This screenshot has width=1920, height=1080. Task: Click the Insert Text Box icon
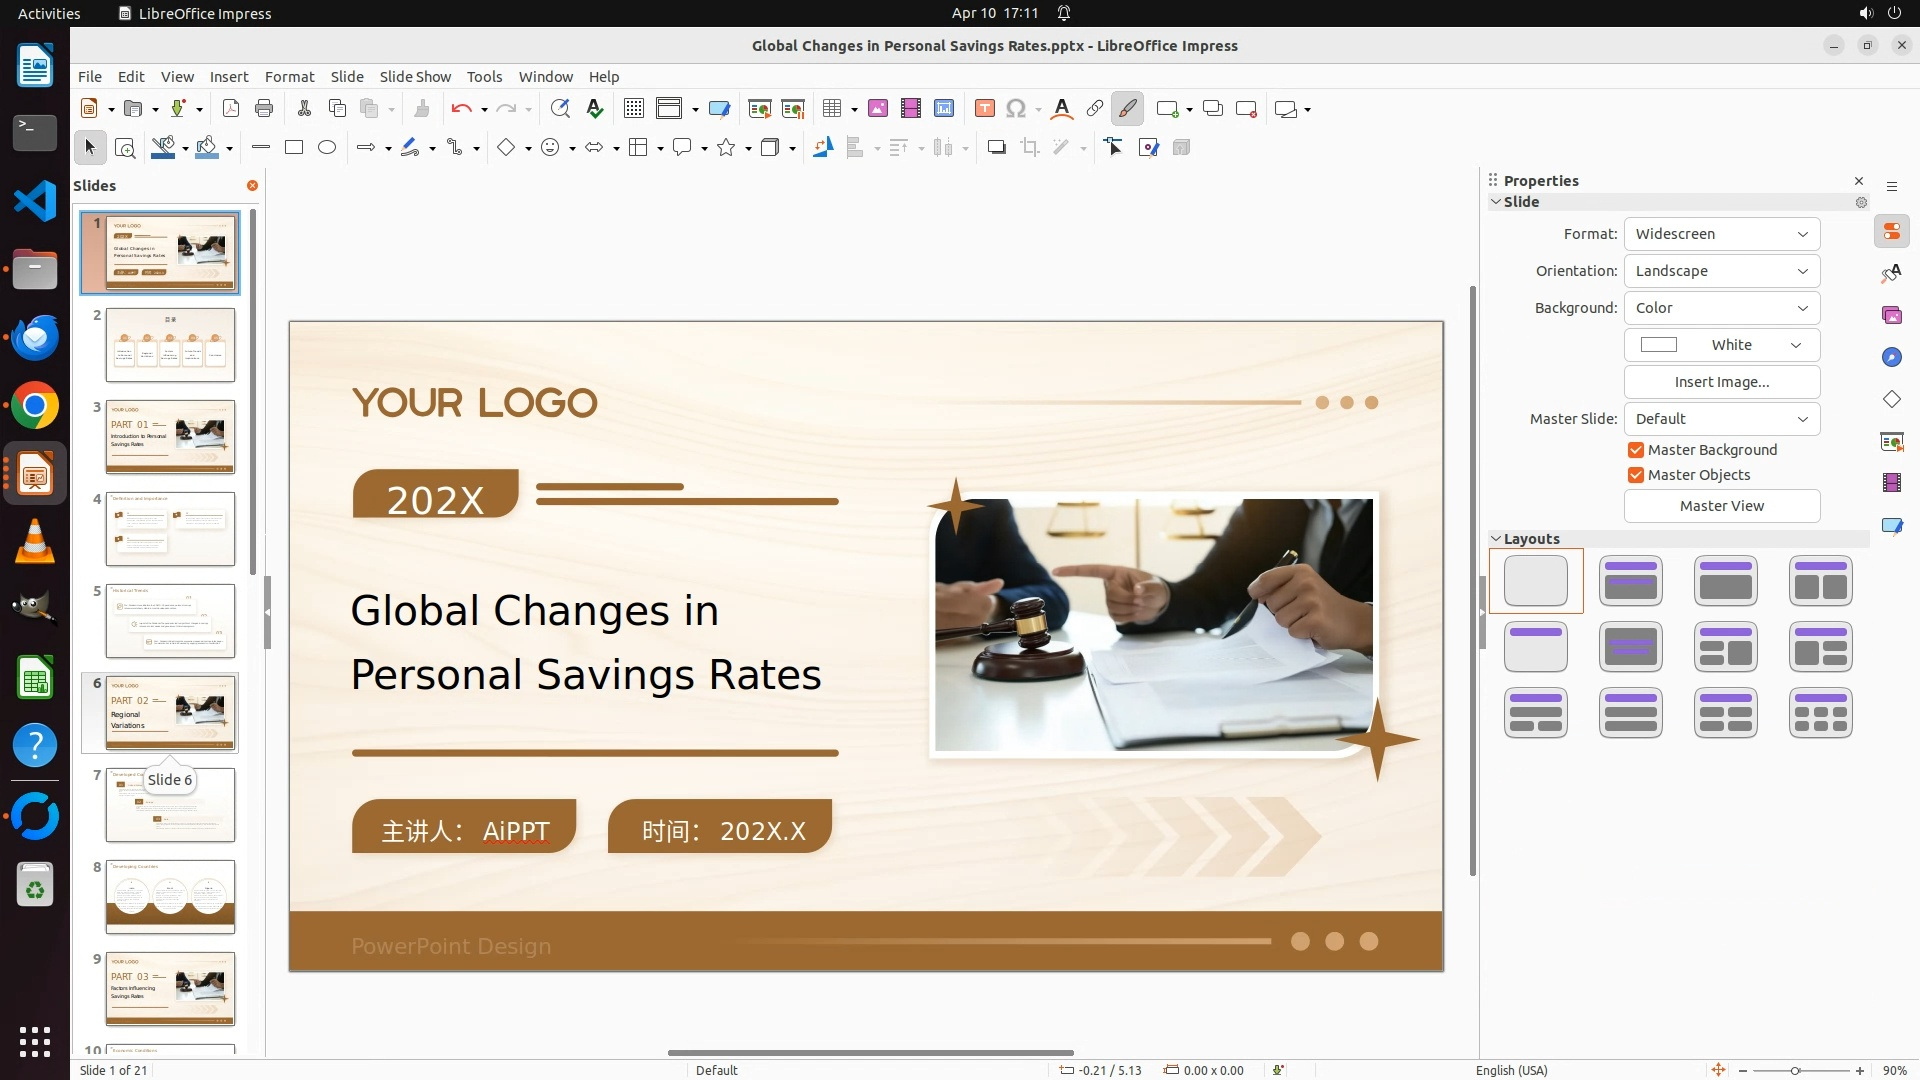coord(984,109)
